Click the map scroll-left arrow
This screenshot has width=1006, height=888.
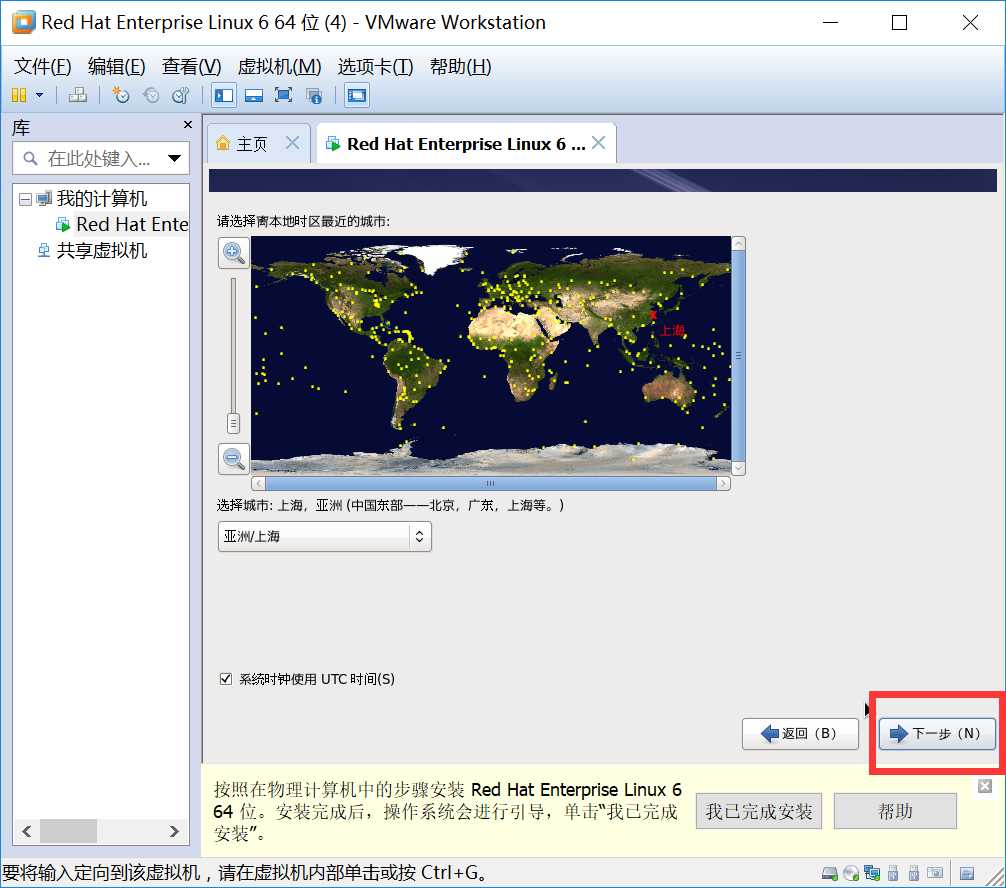pyautogui.click(x=258, y=483)
